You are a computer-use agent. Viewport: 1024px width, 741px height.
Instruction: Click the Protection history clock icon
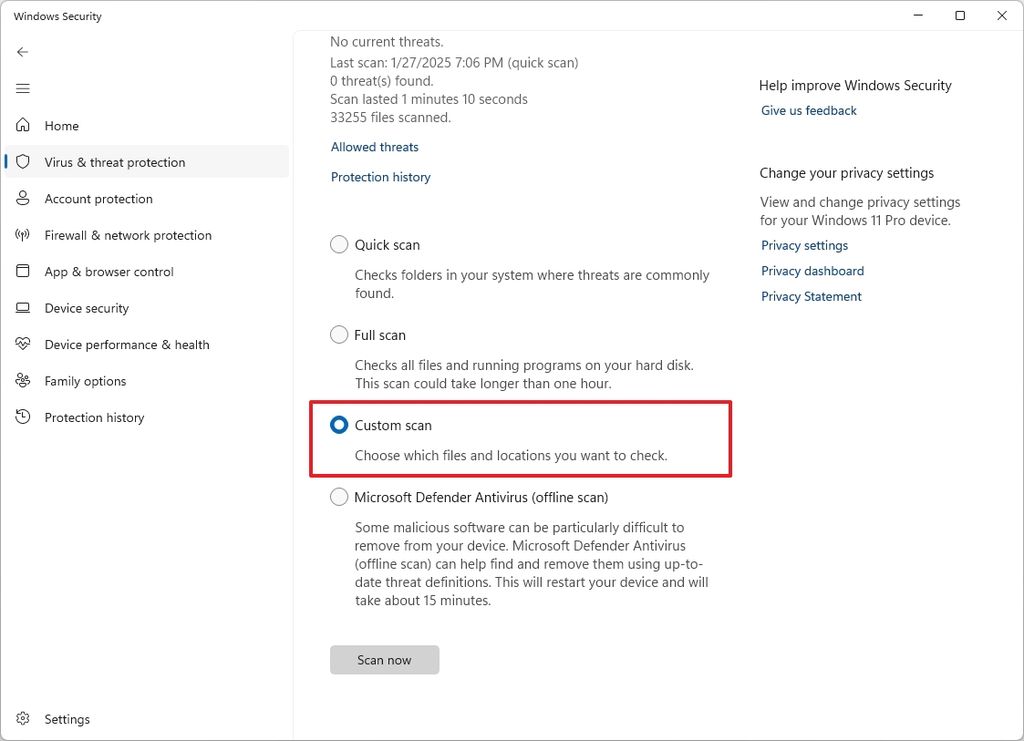pyautogui.click(x=22, y=417)
